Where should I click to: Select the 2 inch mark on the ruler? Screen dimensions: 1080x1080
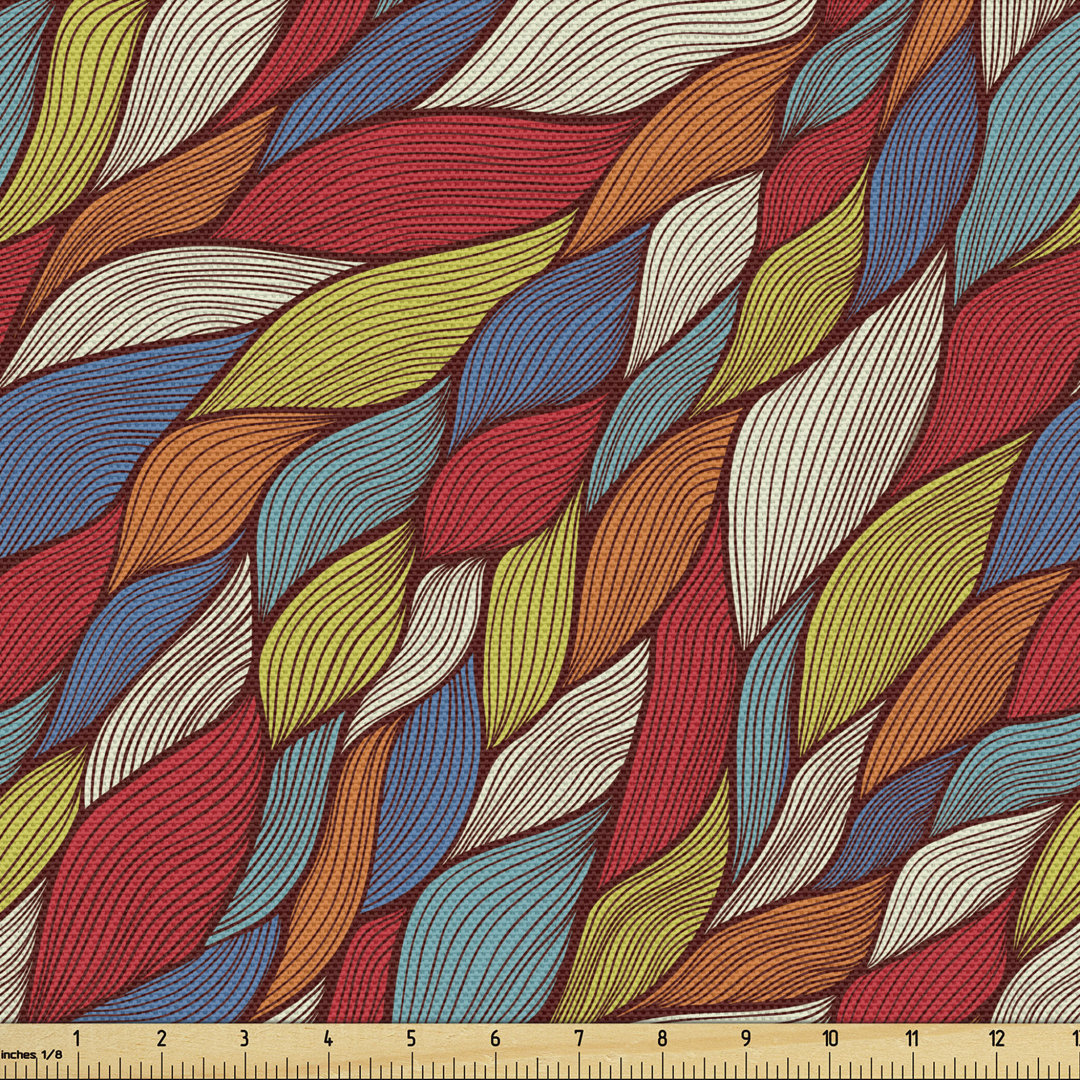161,1039
